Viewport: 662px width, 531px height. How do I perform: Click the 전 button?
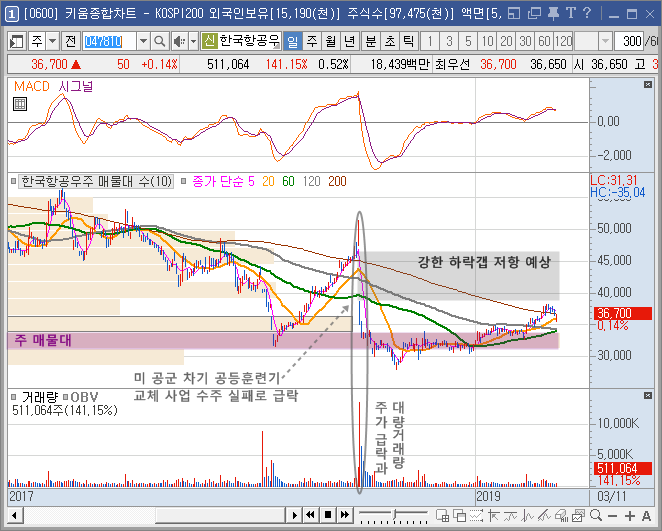click(71, 41)
